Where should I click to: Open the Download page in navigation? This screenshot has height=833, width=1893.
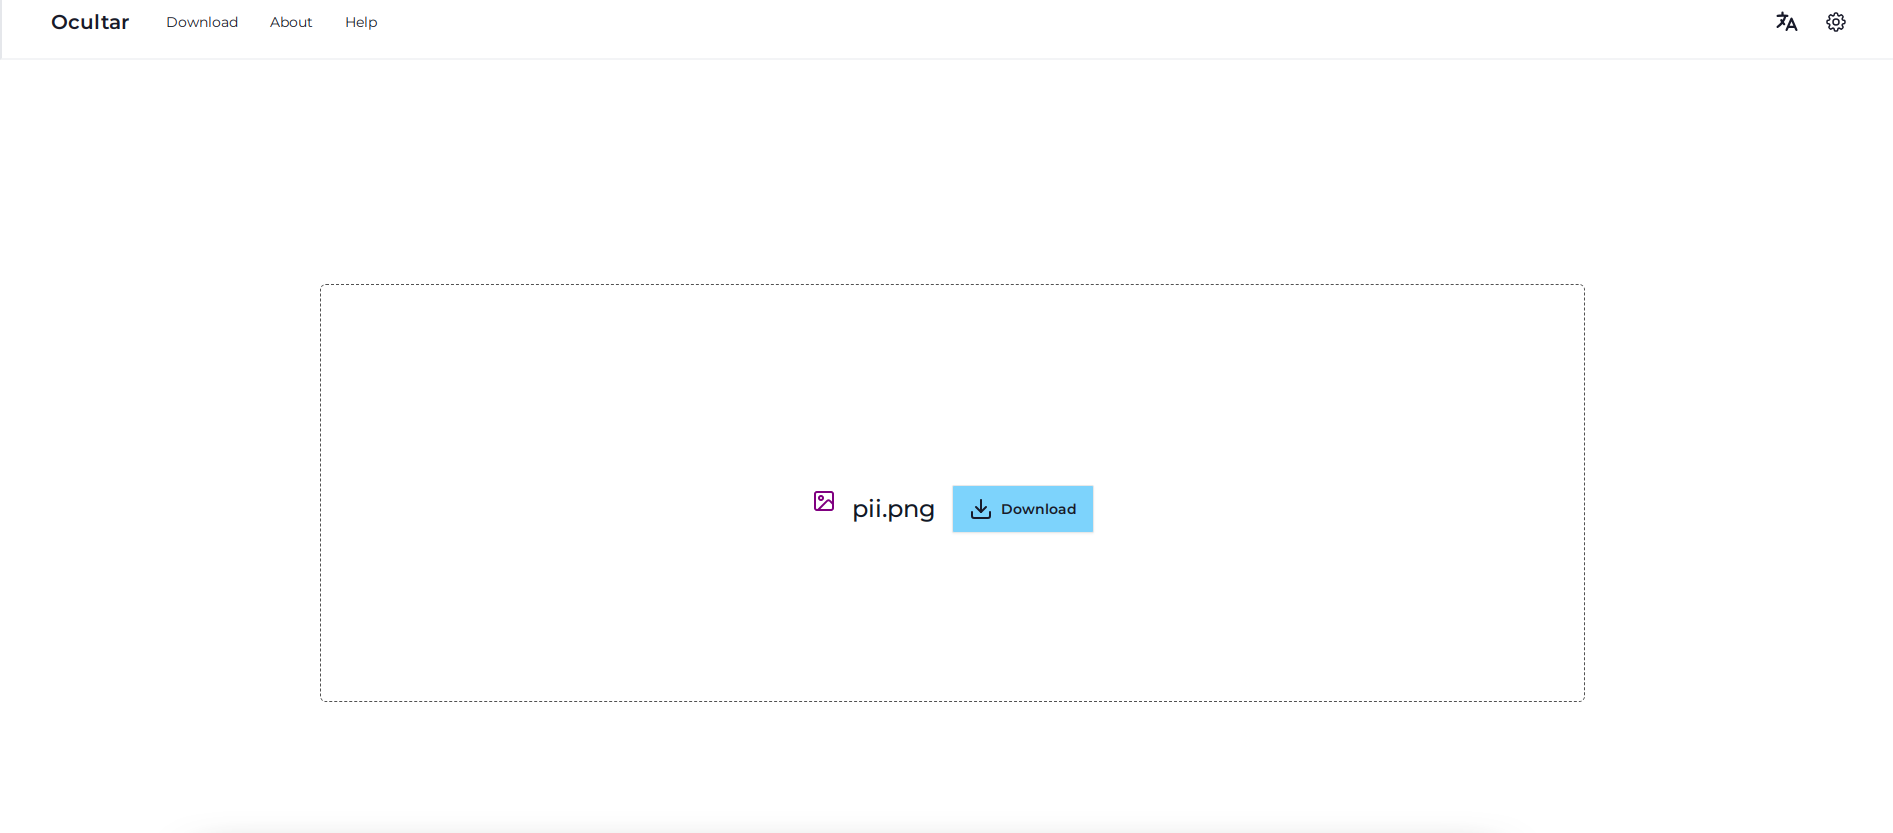click(x=202, y=22)
